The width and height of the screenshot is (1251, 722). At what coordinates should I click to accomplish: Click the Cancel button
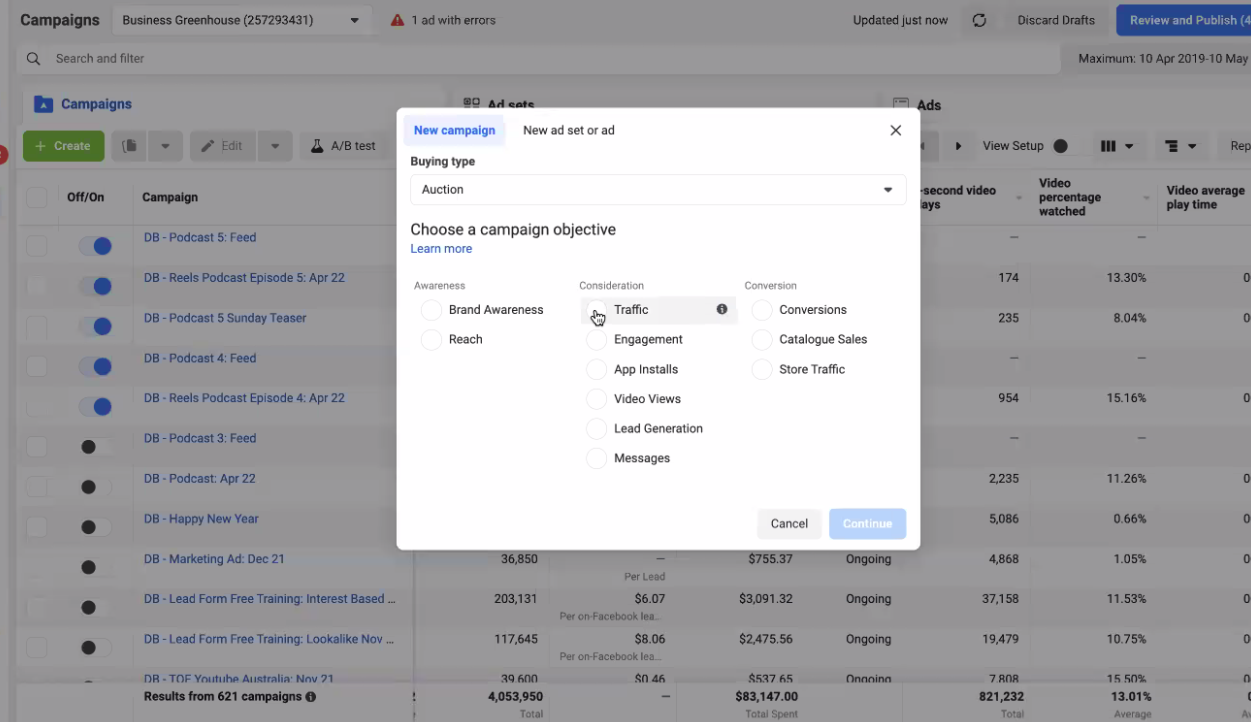pyautogui.click(x=788, y=524)
